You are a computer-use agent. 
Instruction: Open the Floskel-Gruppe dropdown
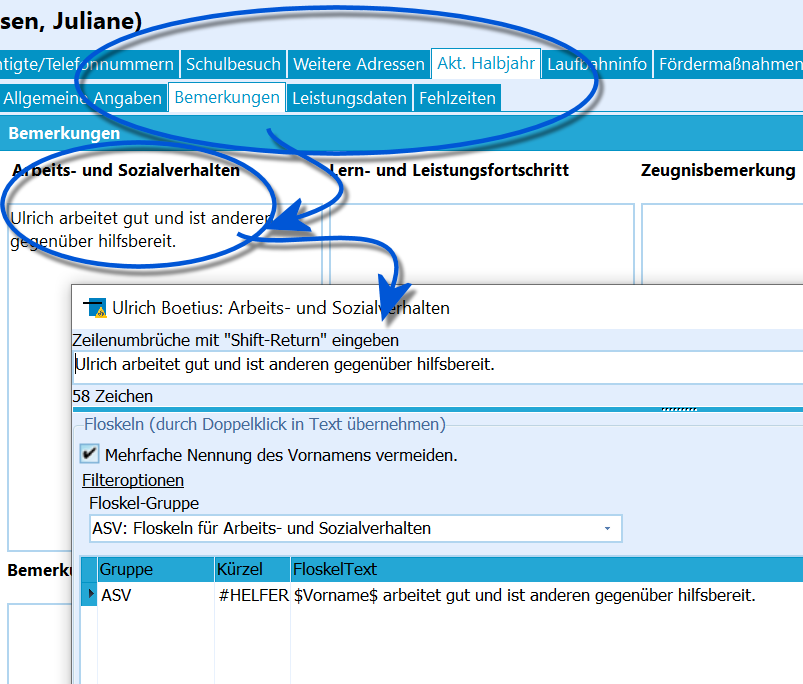click(x=356, y=528)
